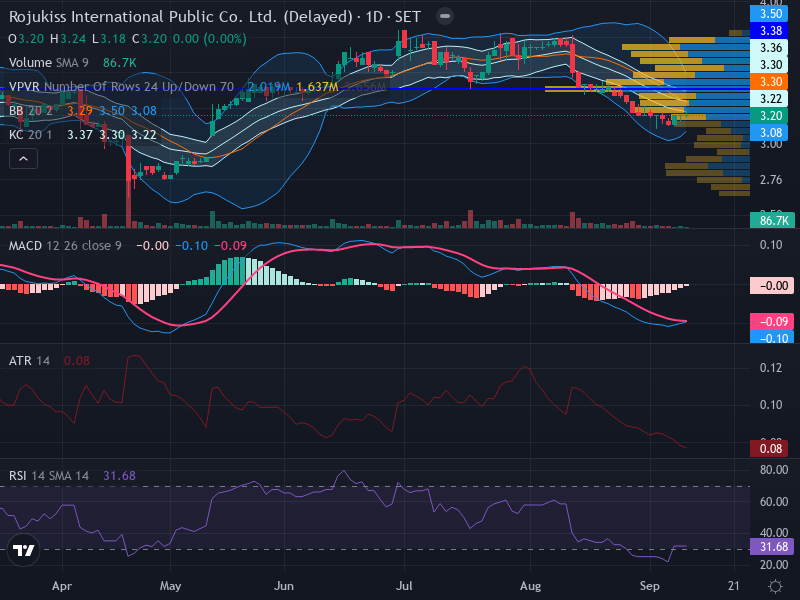800x600 pixels.
Task: Select the RSI 14 SMA 14 label
Action: point(48,476)
